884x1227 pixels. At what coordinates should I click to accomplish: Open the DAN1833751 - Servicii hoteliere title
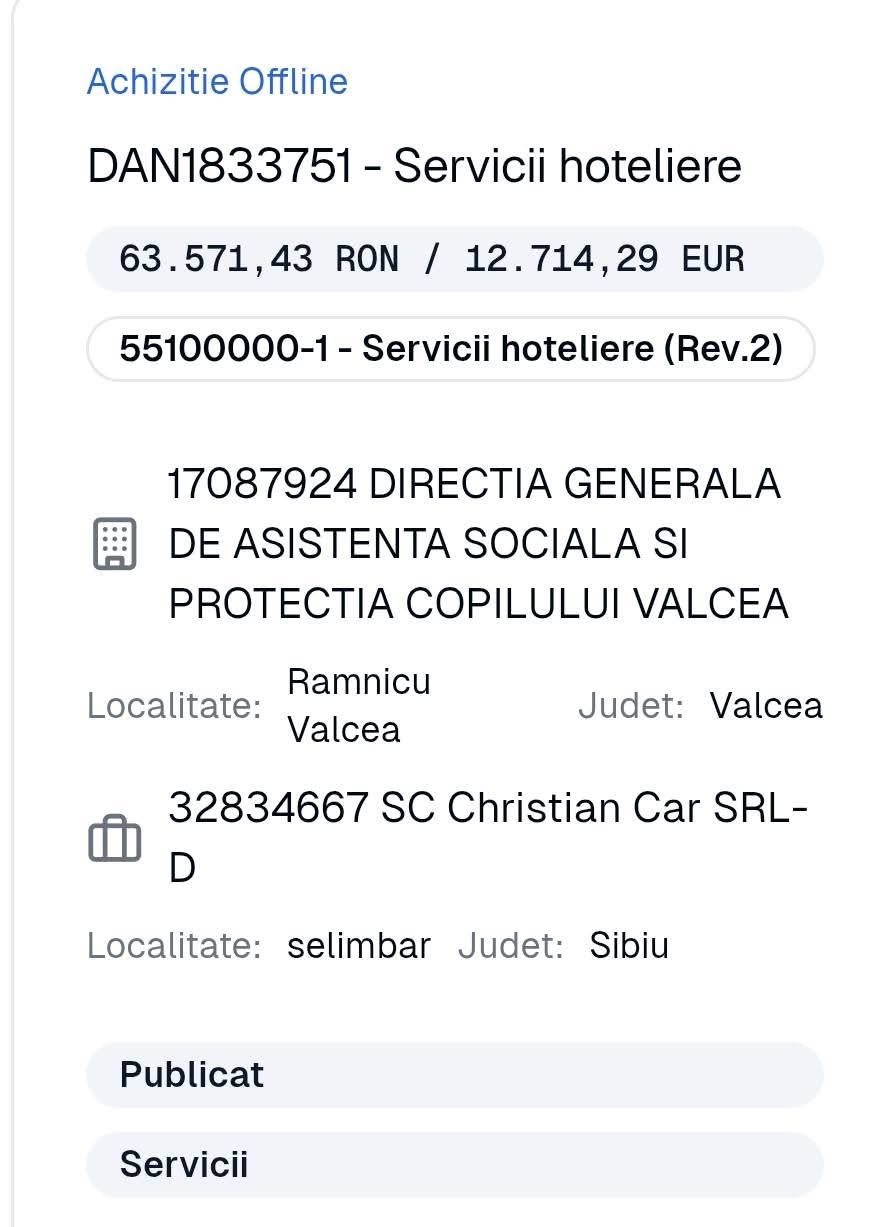(414, 167)
